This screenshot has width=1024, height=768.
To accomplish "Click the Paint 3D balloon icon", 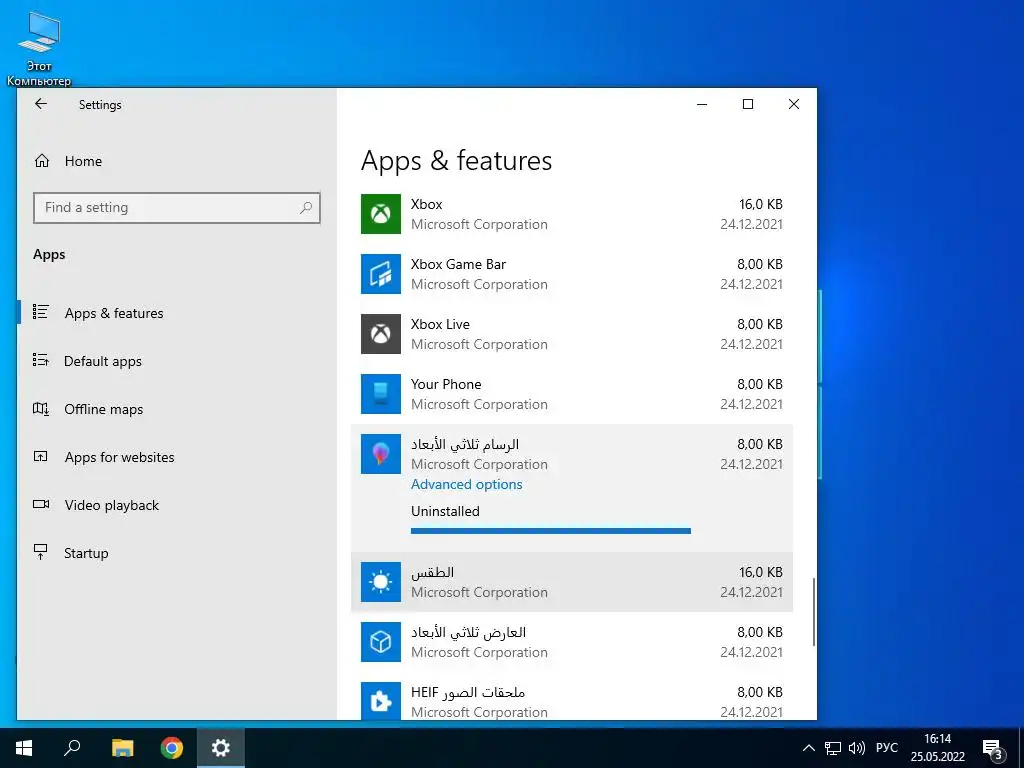I will point(381,454).
